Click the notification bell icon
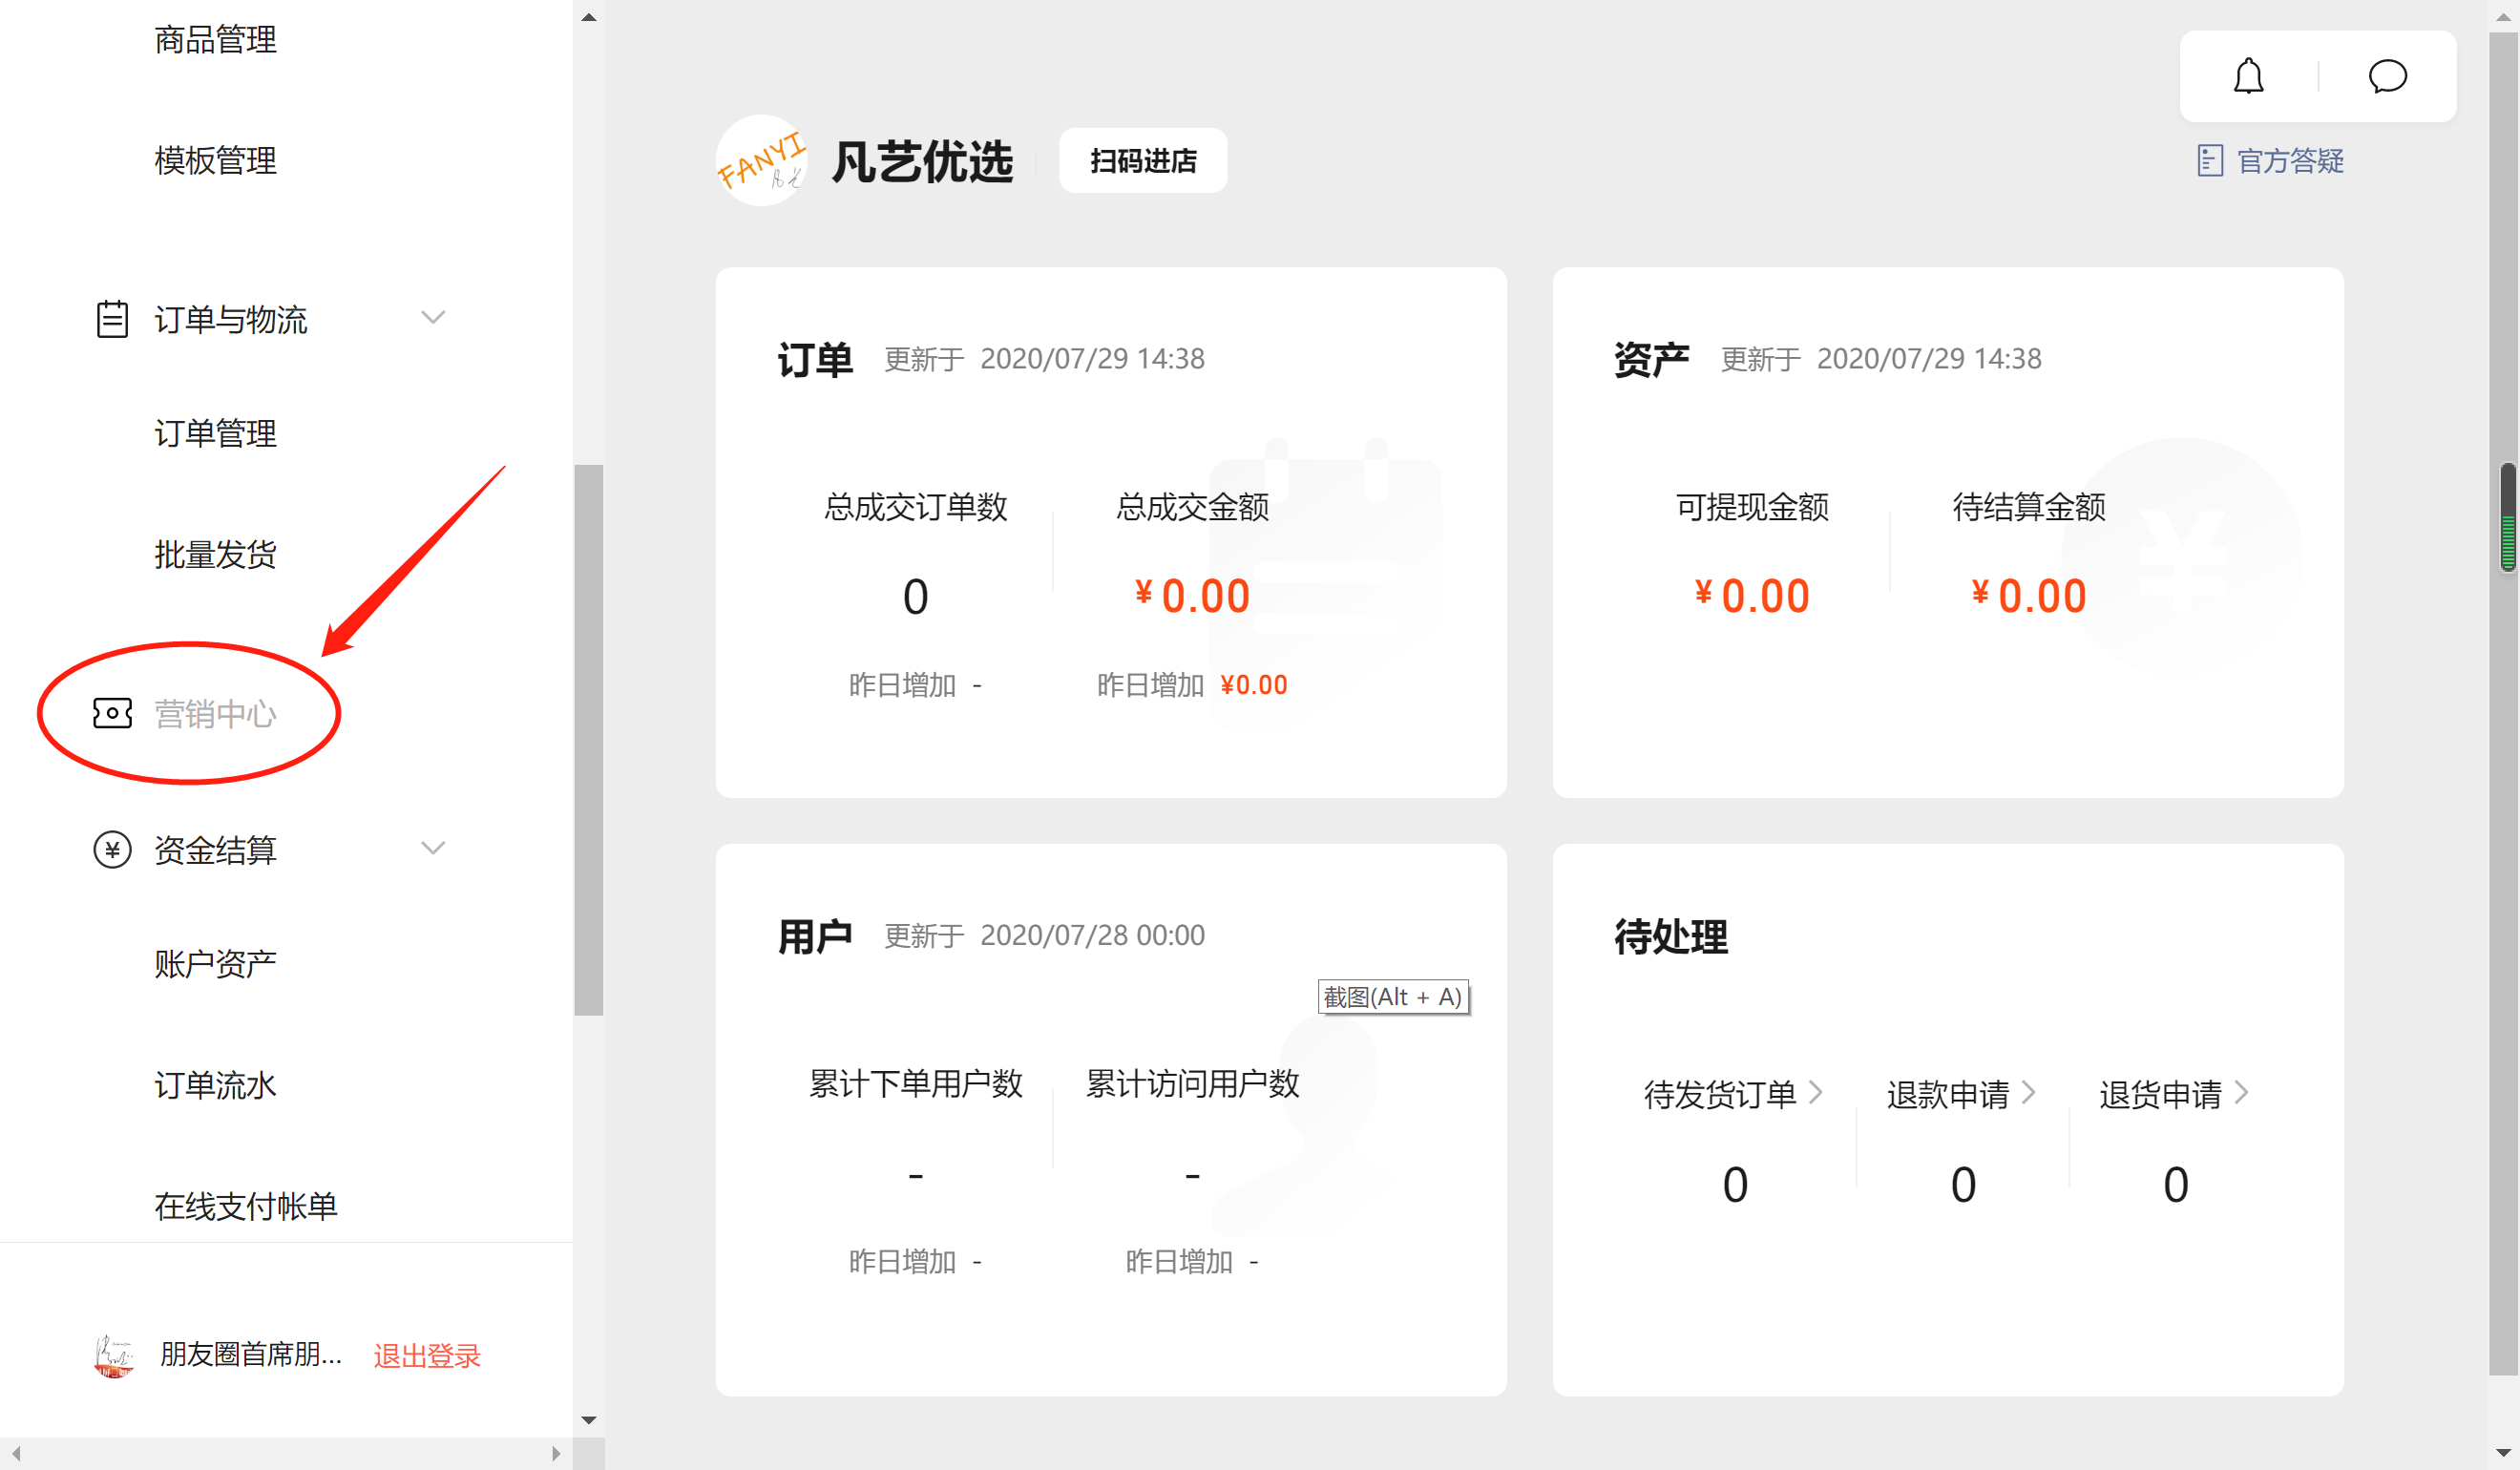This screenshot has width=2520, height=1470. (x=2248, y=76)
